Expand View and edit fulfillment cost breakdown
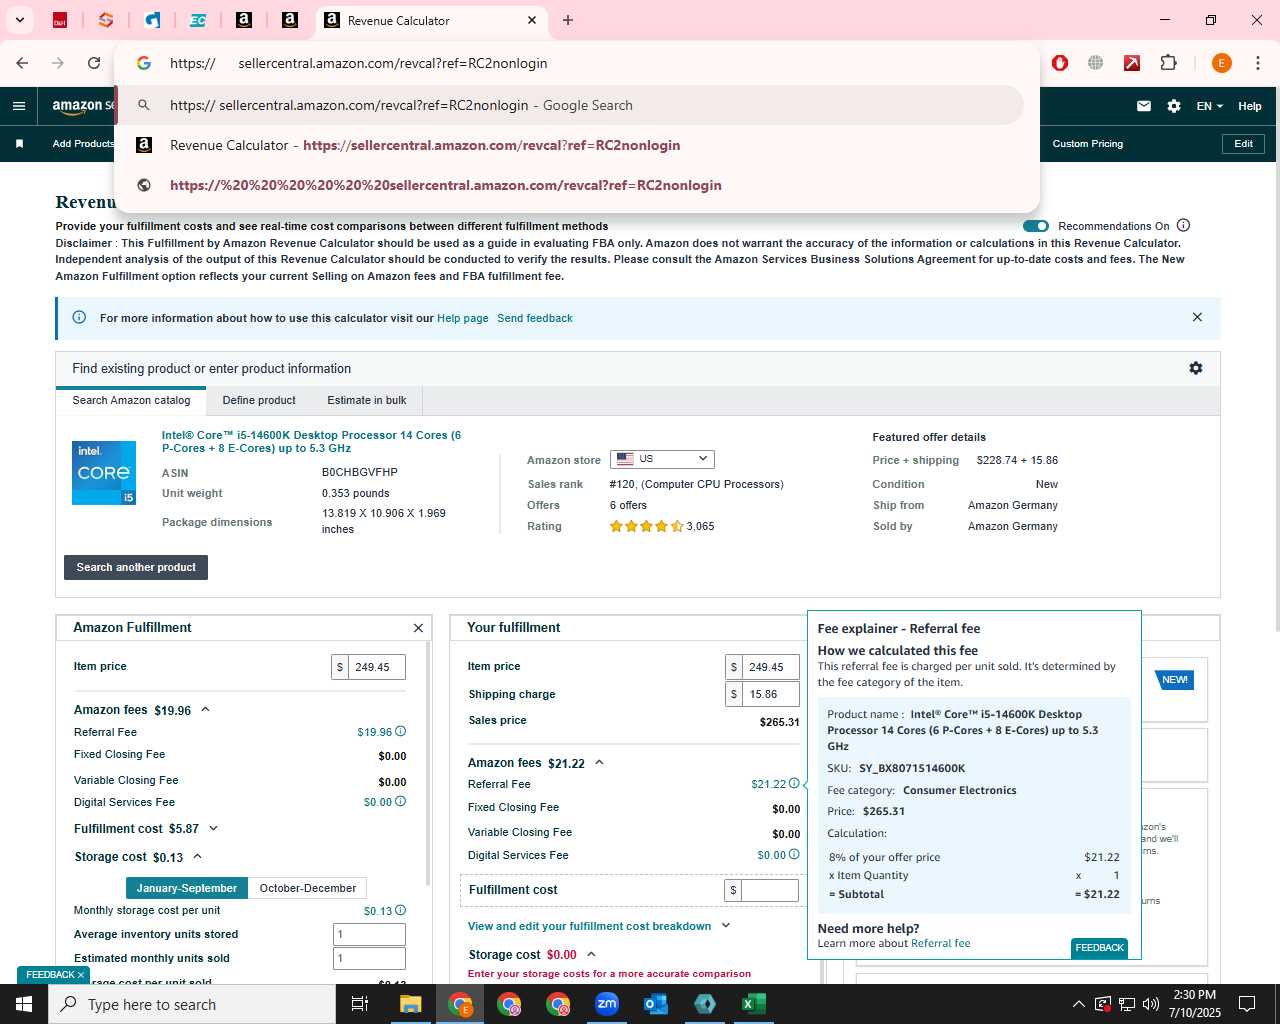This screenshot has height=1024, width=1280. coord(599,926)
